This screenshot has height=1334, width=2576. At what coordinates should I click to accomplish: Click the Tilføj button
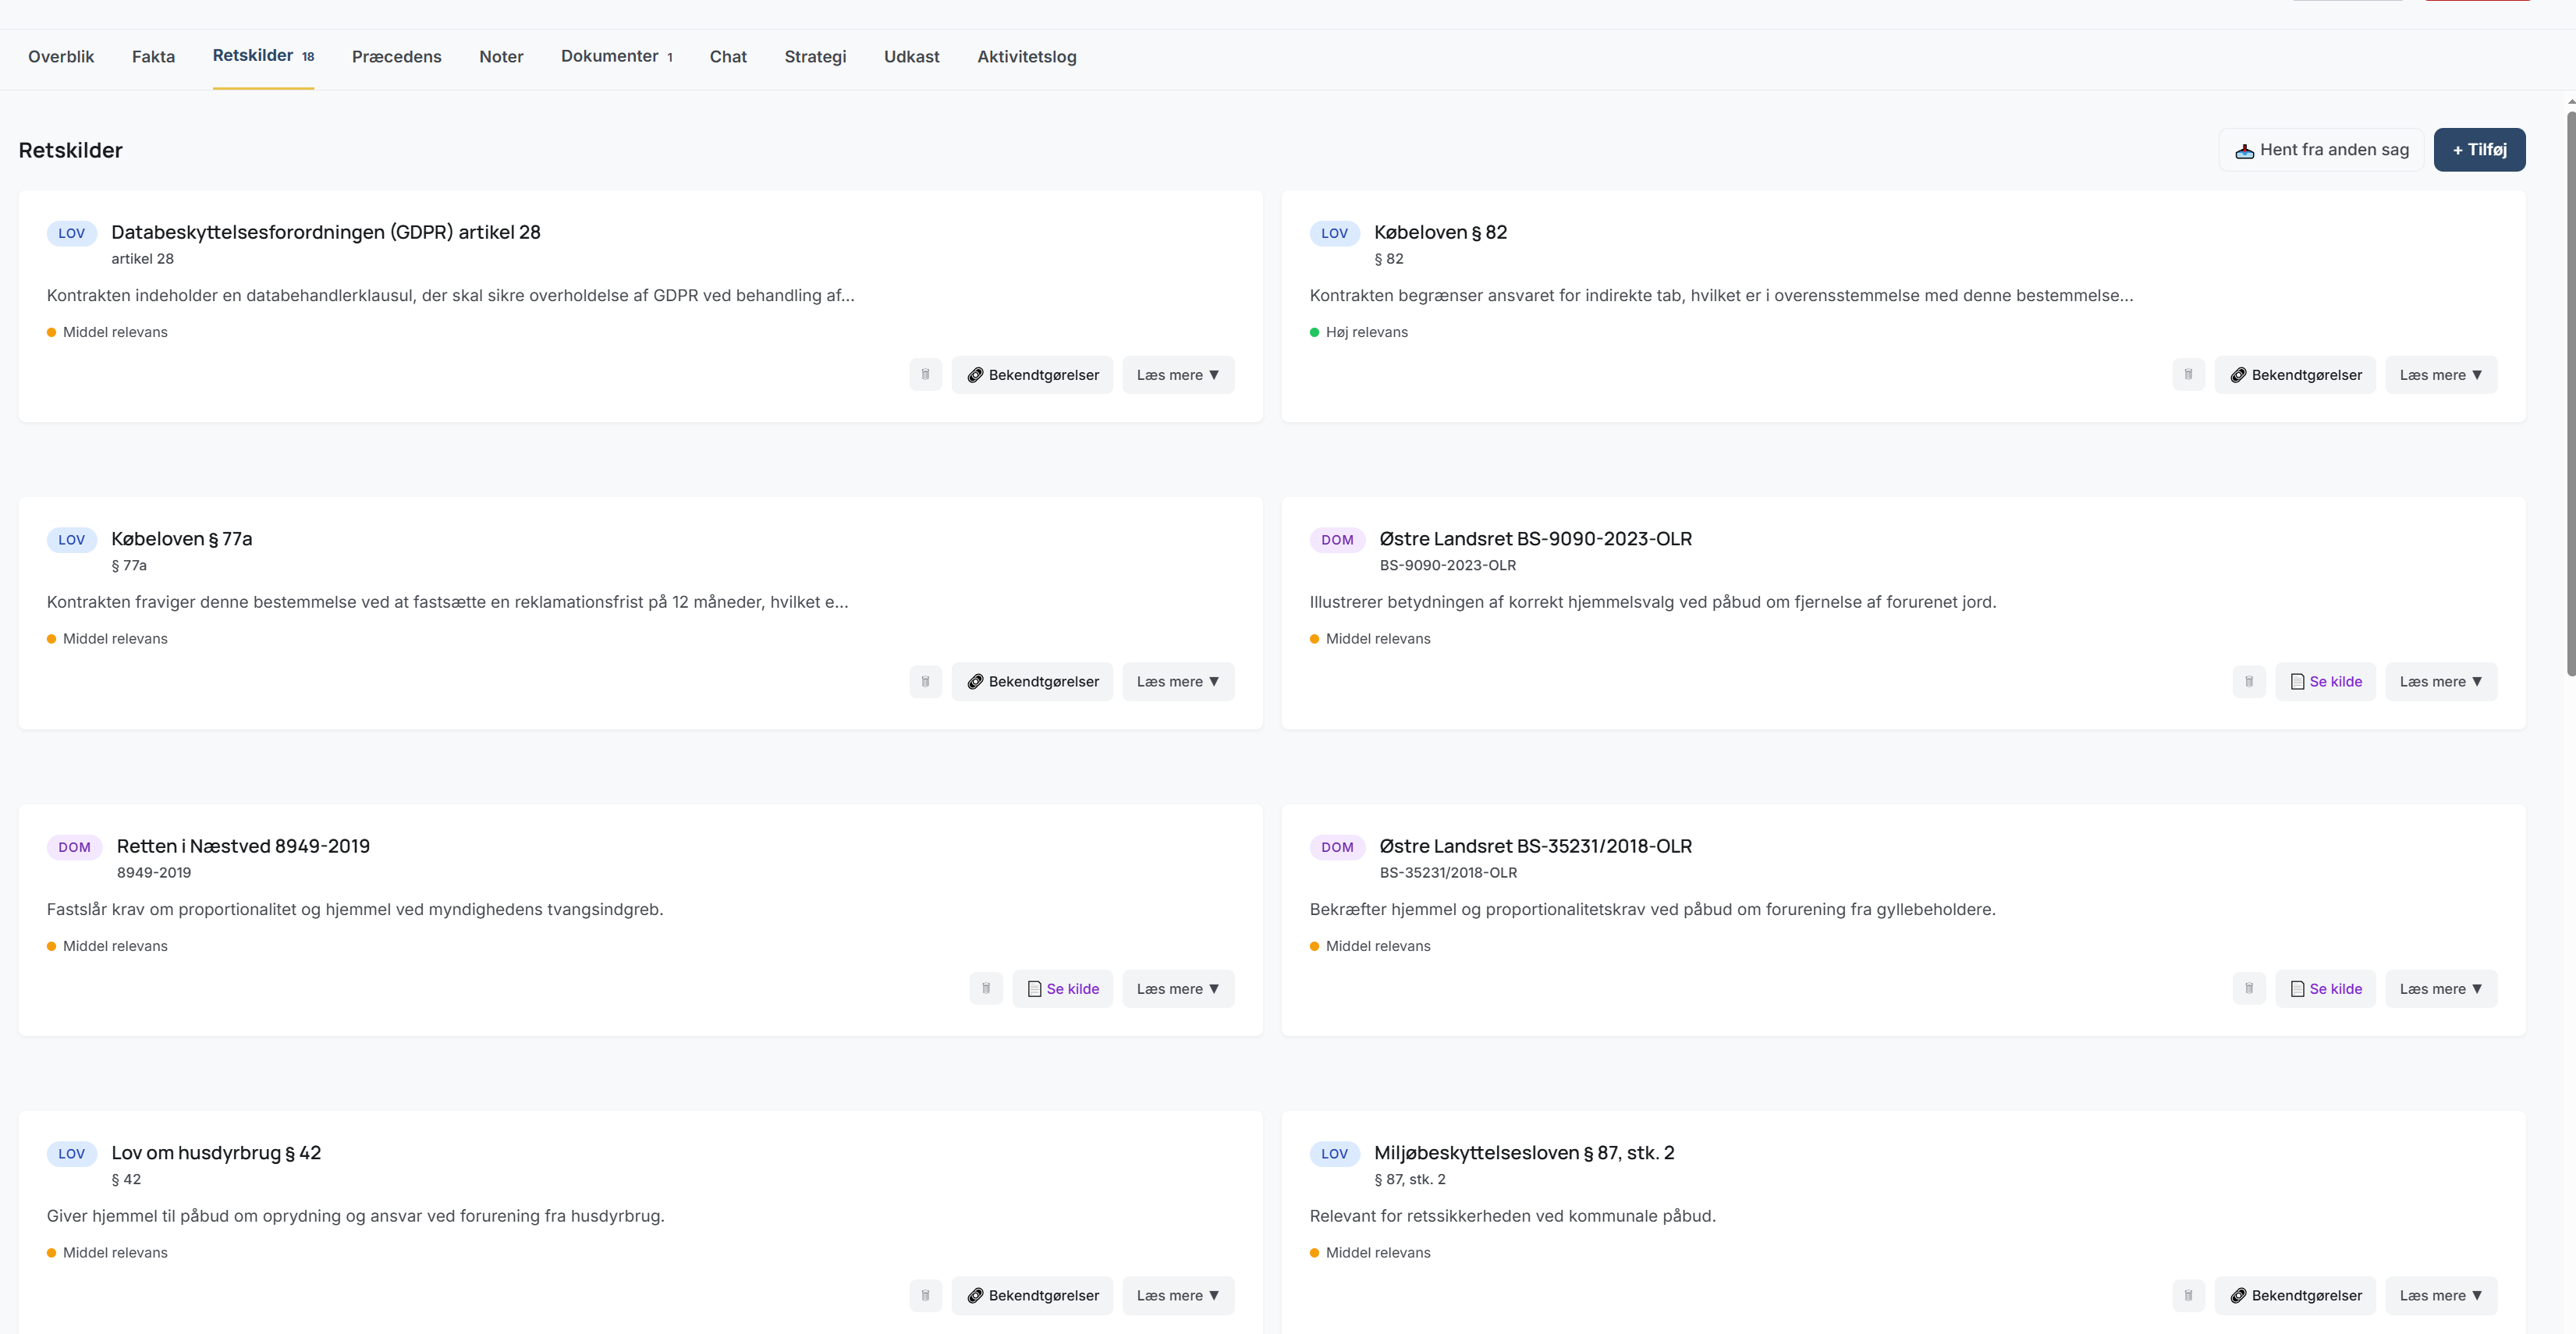(2478, 150)
